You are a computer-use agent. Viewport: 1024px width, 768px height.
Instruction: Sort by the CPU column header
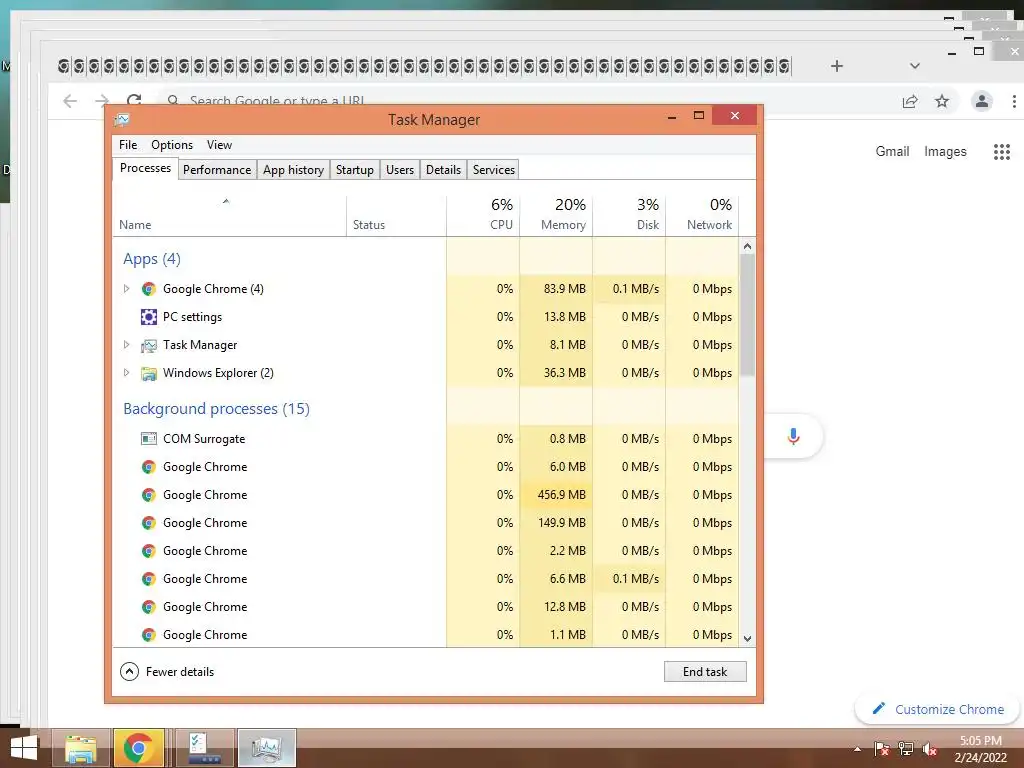[x=483, y=216]
